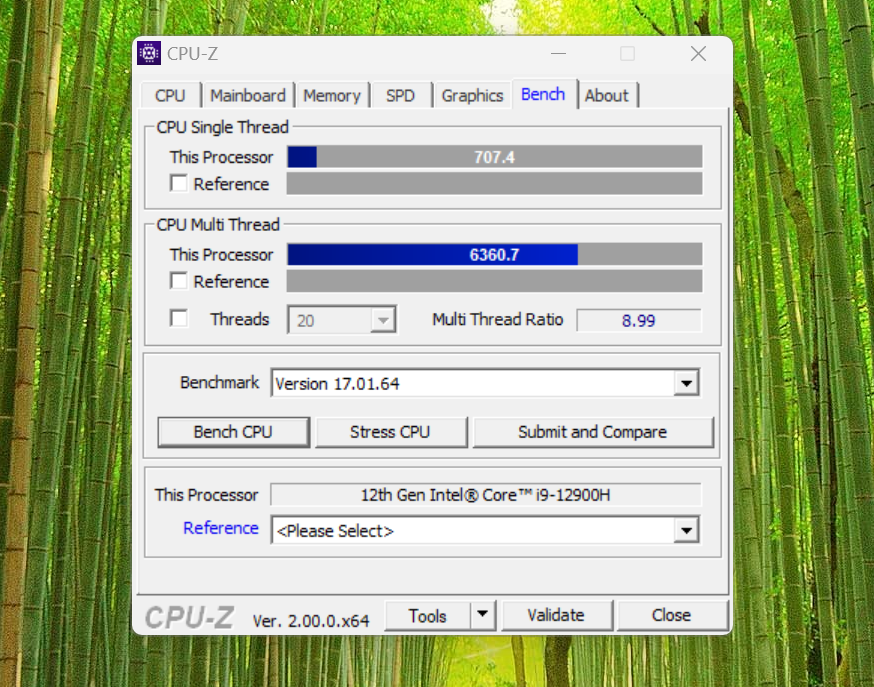Open the CPU tab
The image size is (874, 687).
click(x=171, y=95)
